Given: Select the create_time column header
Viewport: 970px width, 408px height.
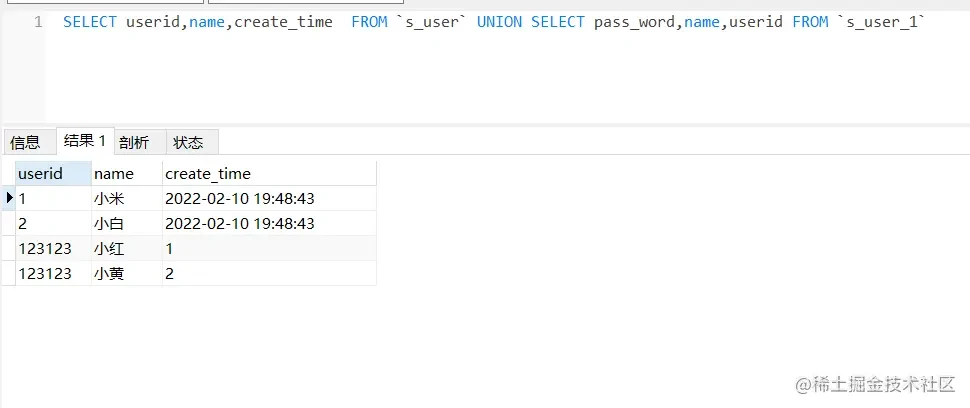Looking at the screenshot, I should tap(269, 173).
